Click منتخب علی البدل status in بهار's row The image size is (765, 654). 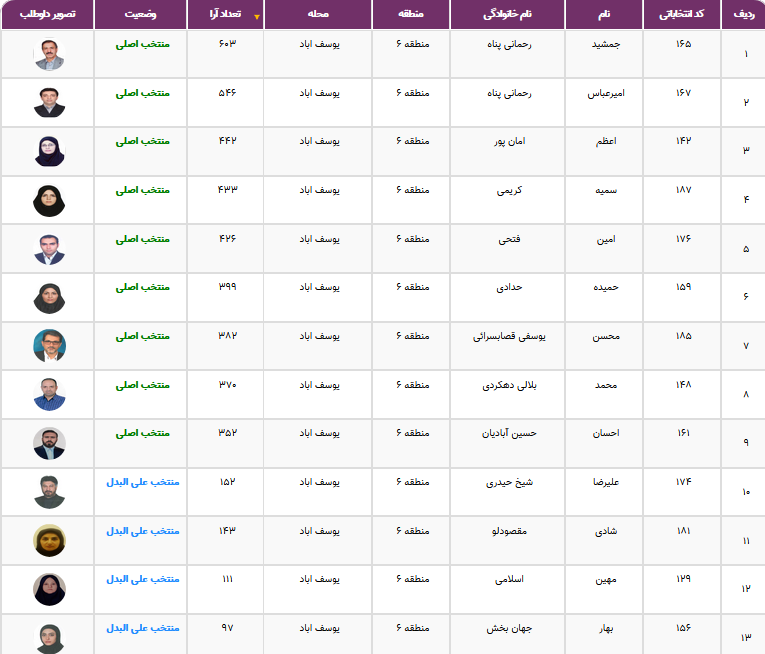pos(142,628)
